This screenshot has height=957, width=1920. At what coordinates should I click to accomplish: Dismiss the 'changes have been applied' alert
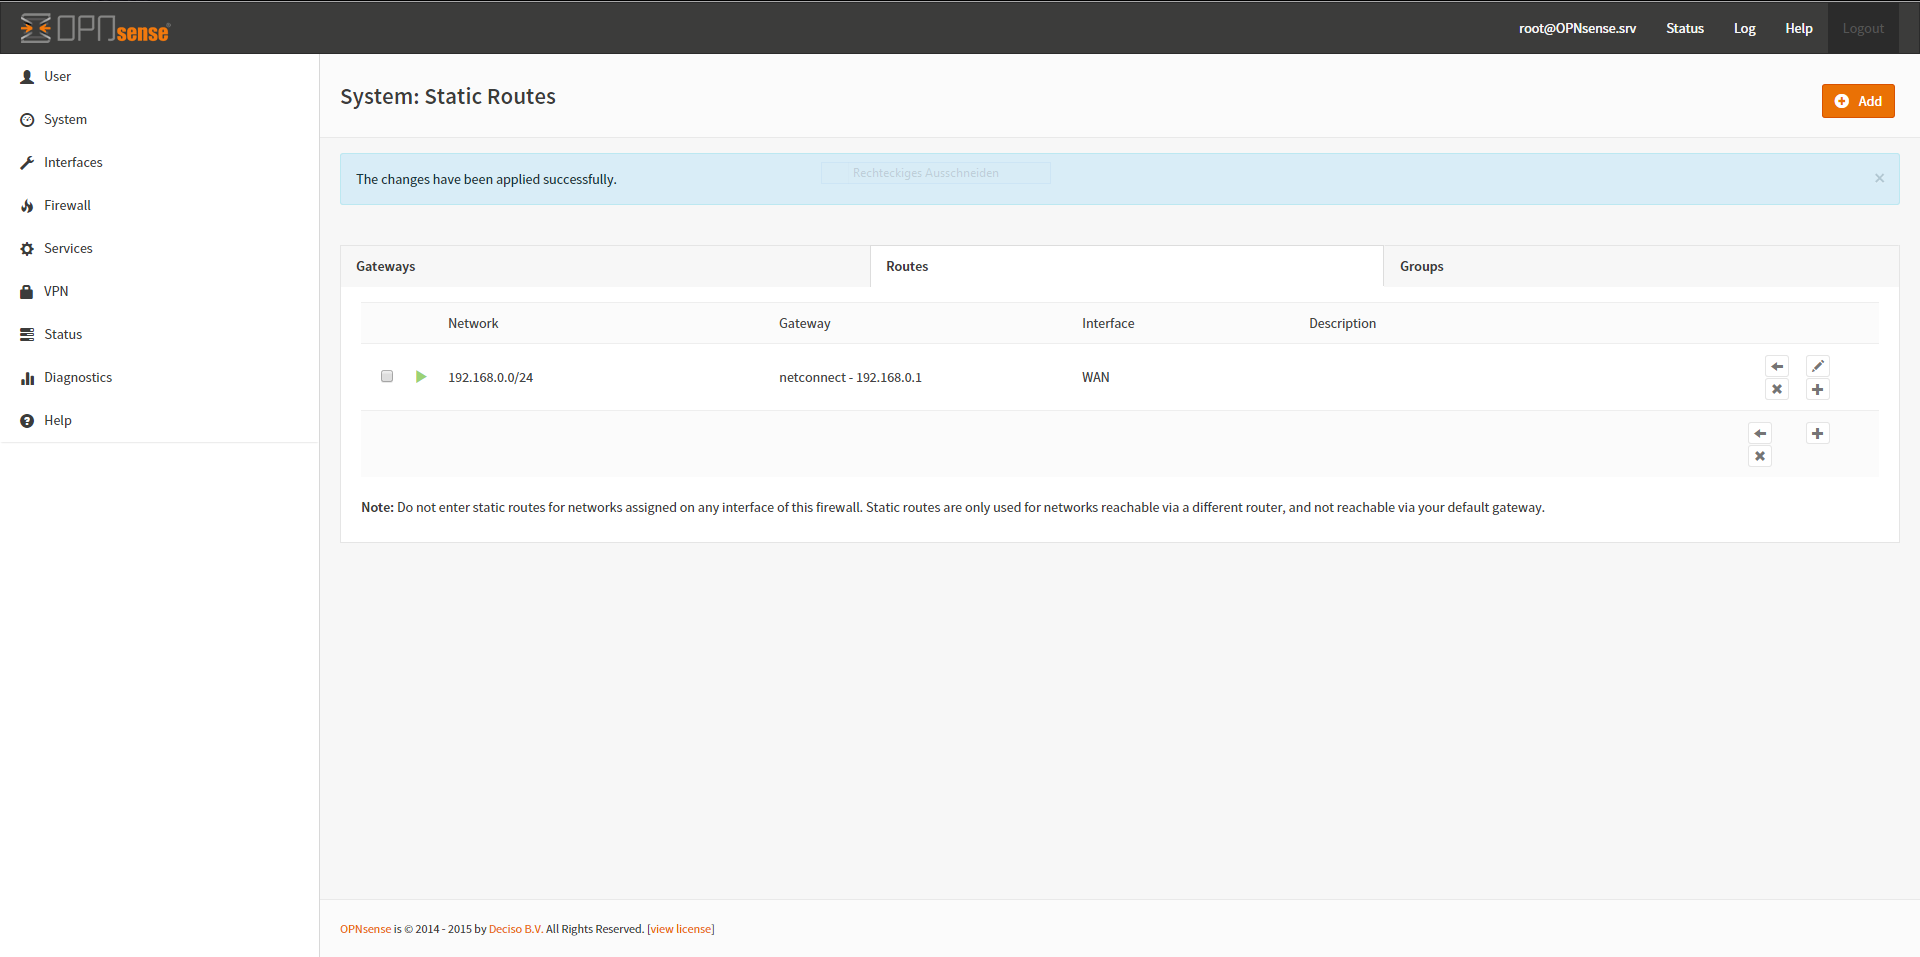point(1879,178)
